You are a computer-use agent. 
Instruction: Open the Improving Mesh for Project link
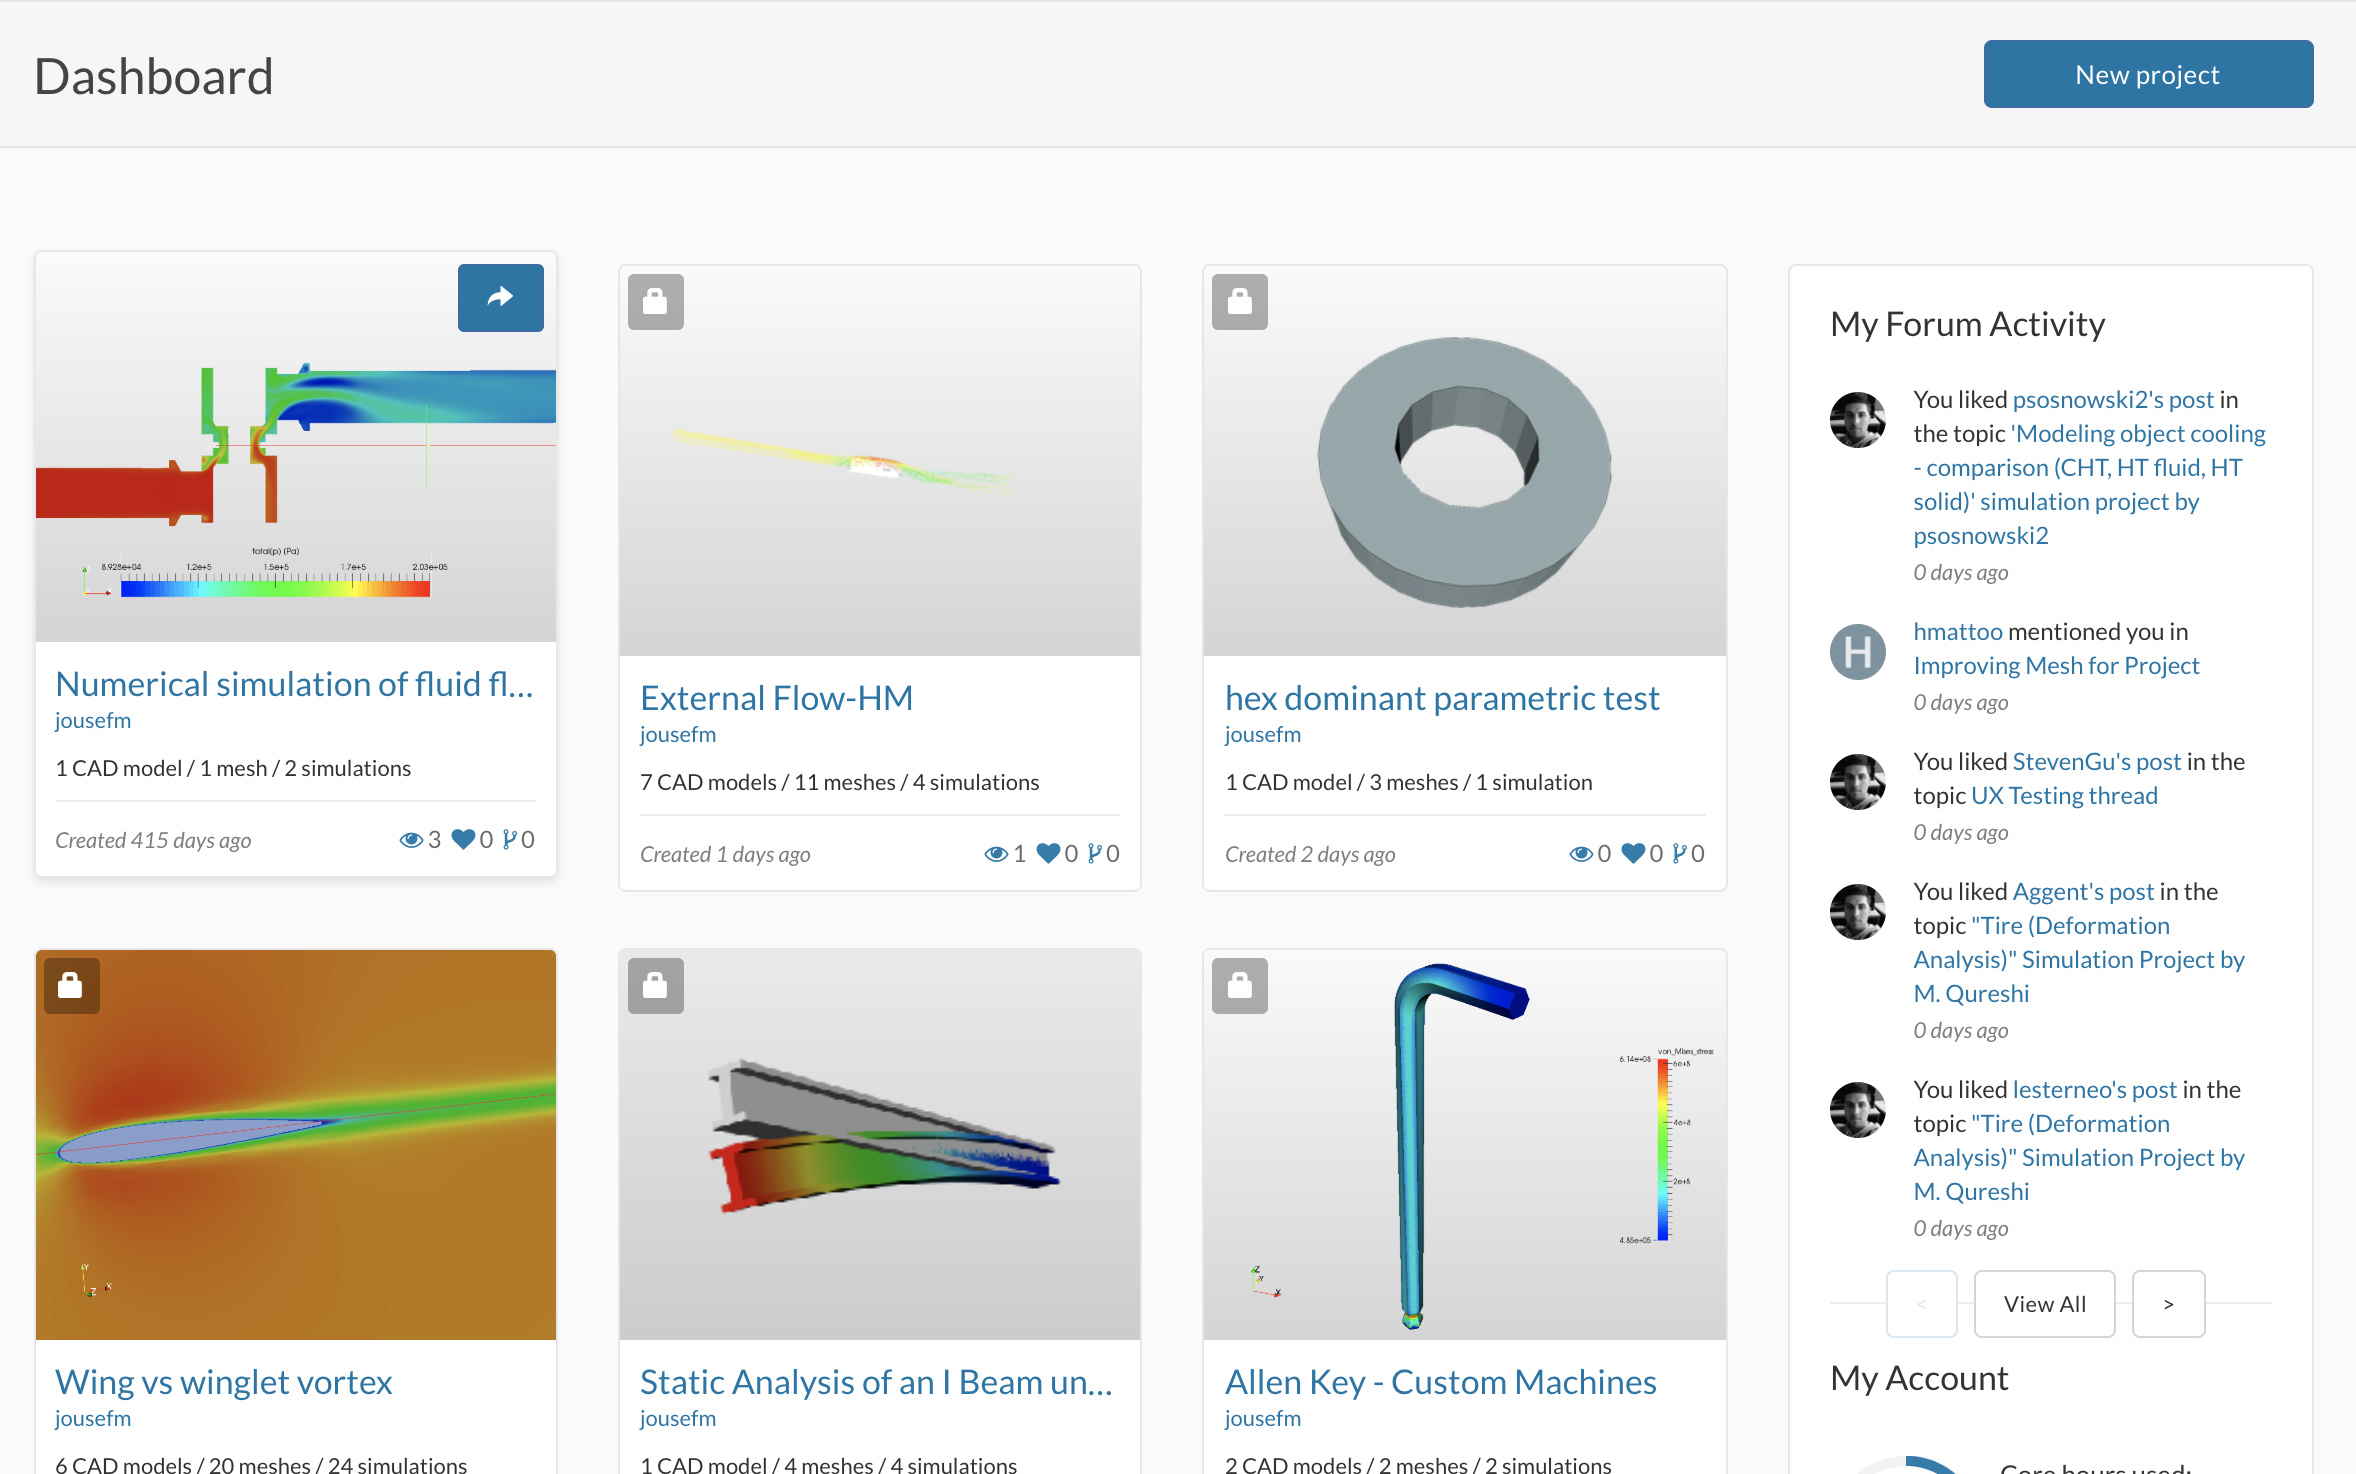[2055, 665]
